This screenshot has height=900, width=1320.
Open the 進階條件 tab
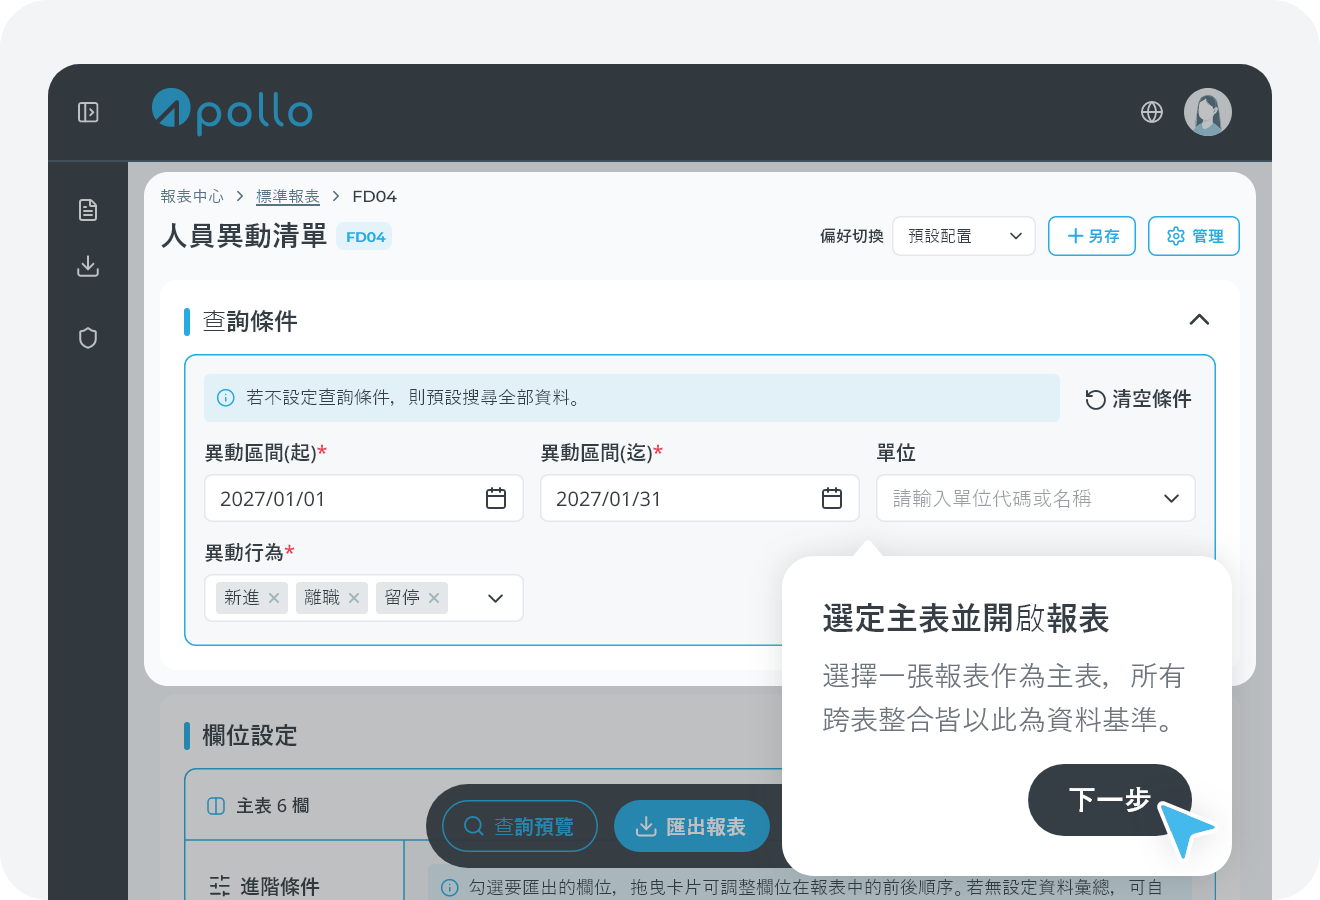click(x=265, y=886)
